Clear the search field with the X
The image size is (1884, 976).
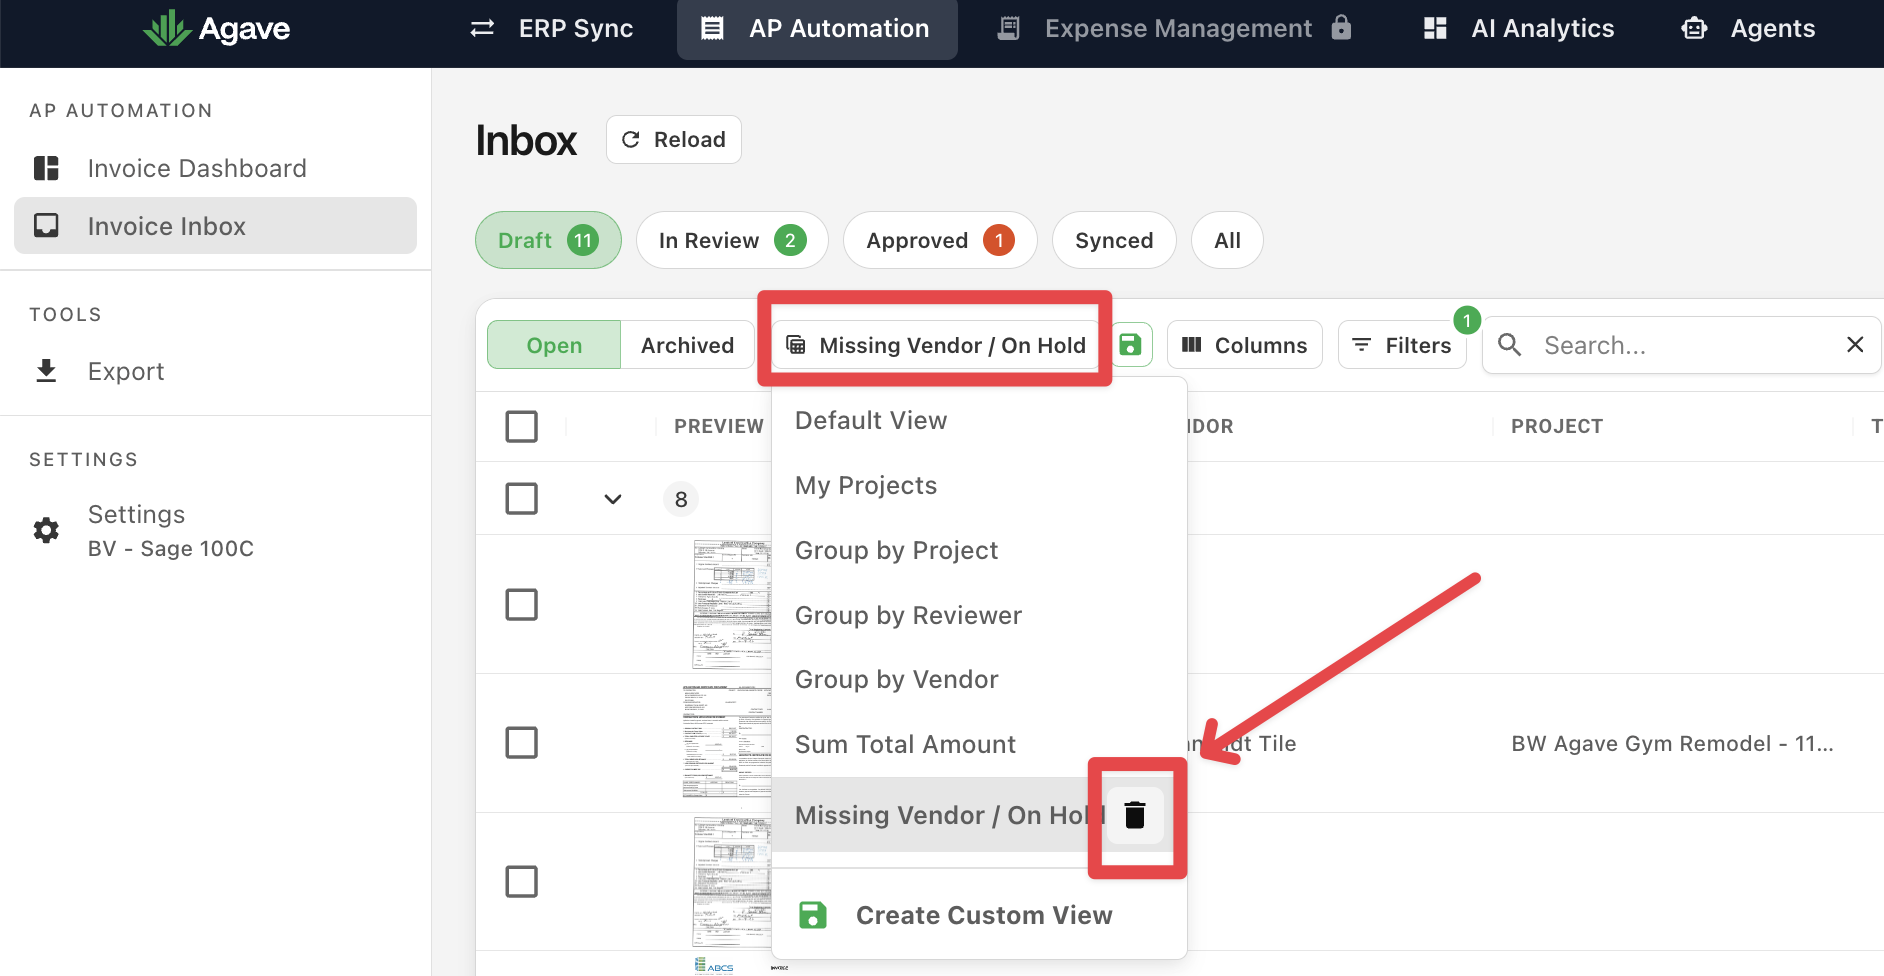[x=1855, y=345]
